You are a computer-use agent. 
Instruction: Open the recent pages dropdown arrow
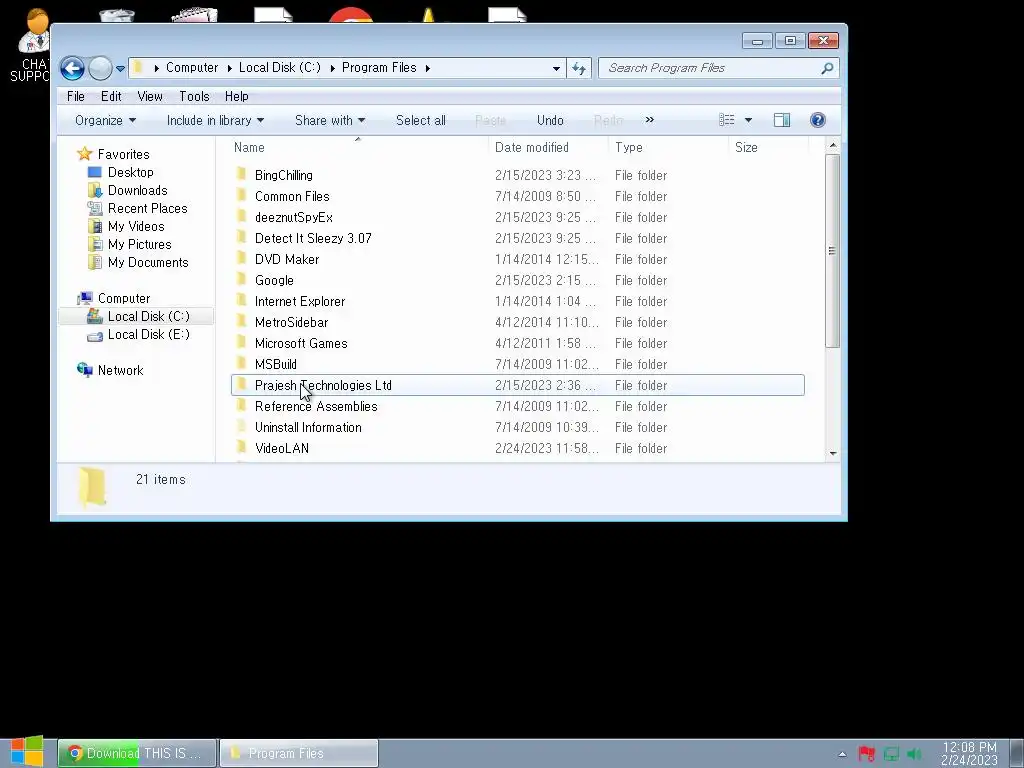(x=120, y=68)
